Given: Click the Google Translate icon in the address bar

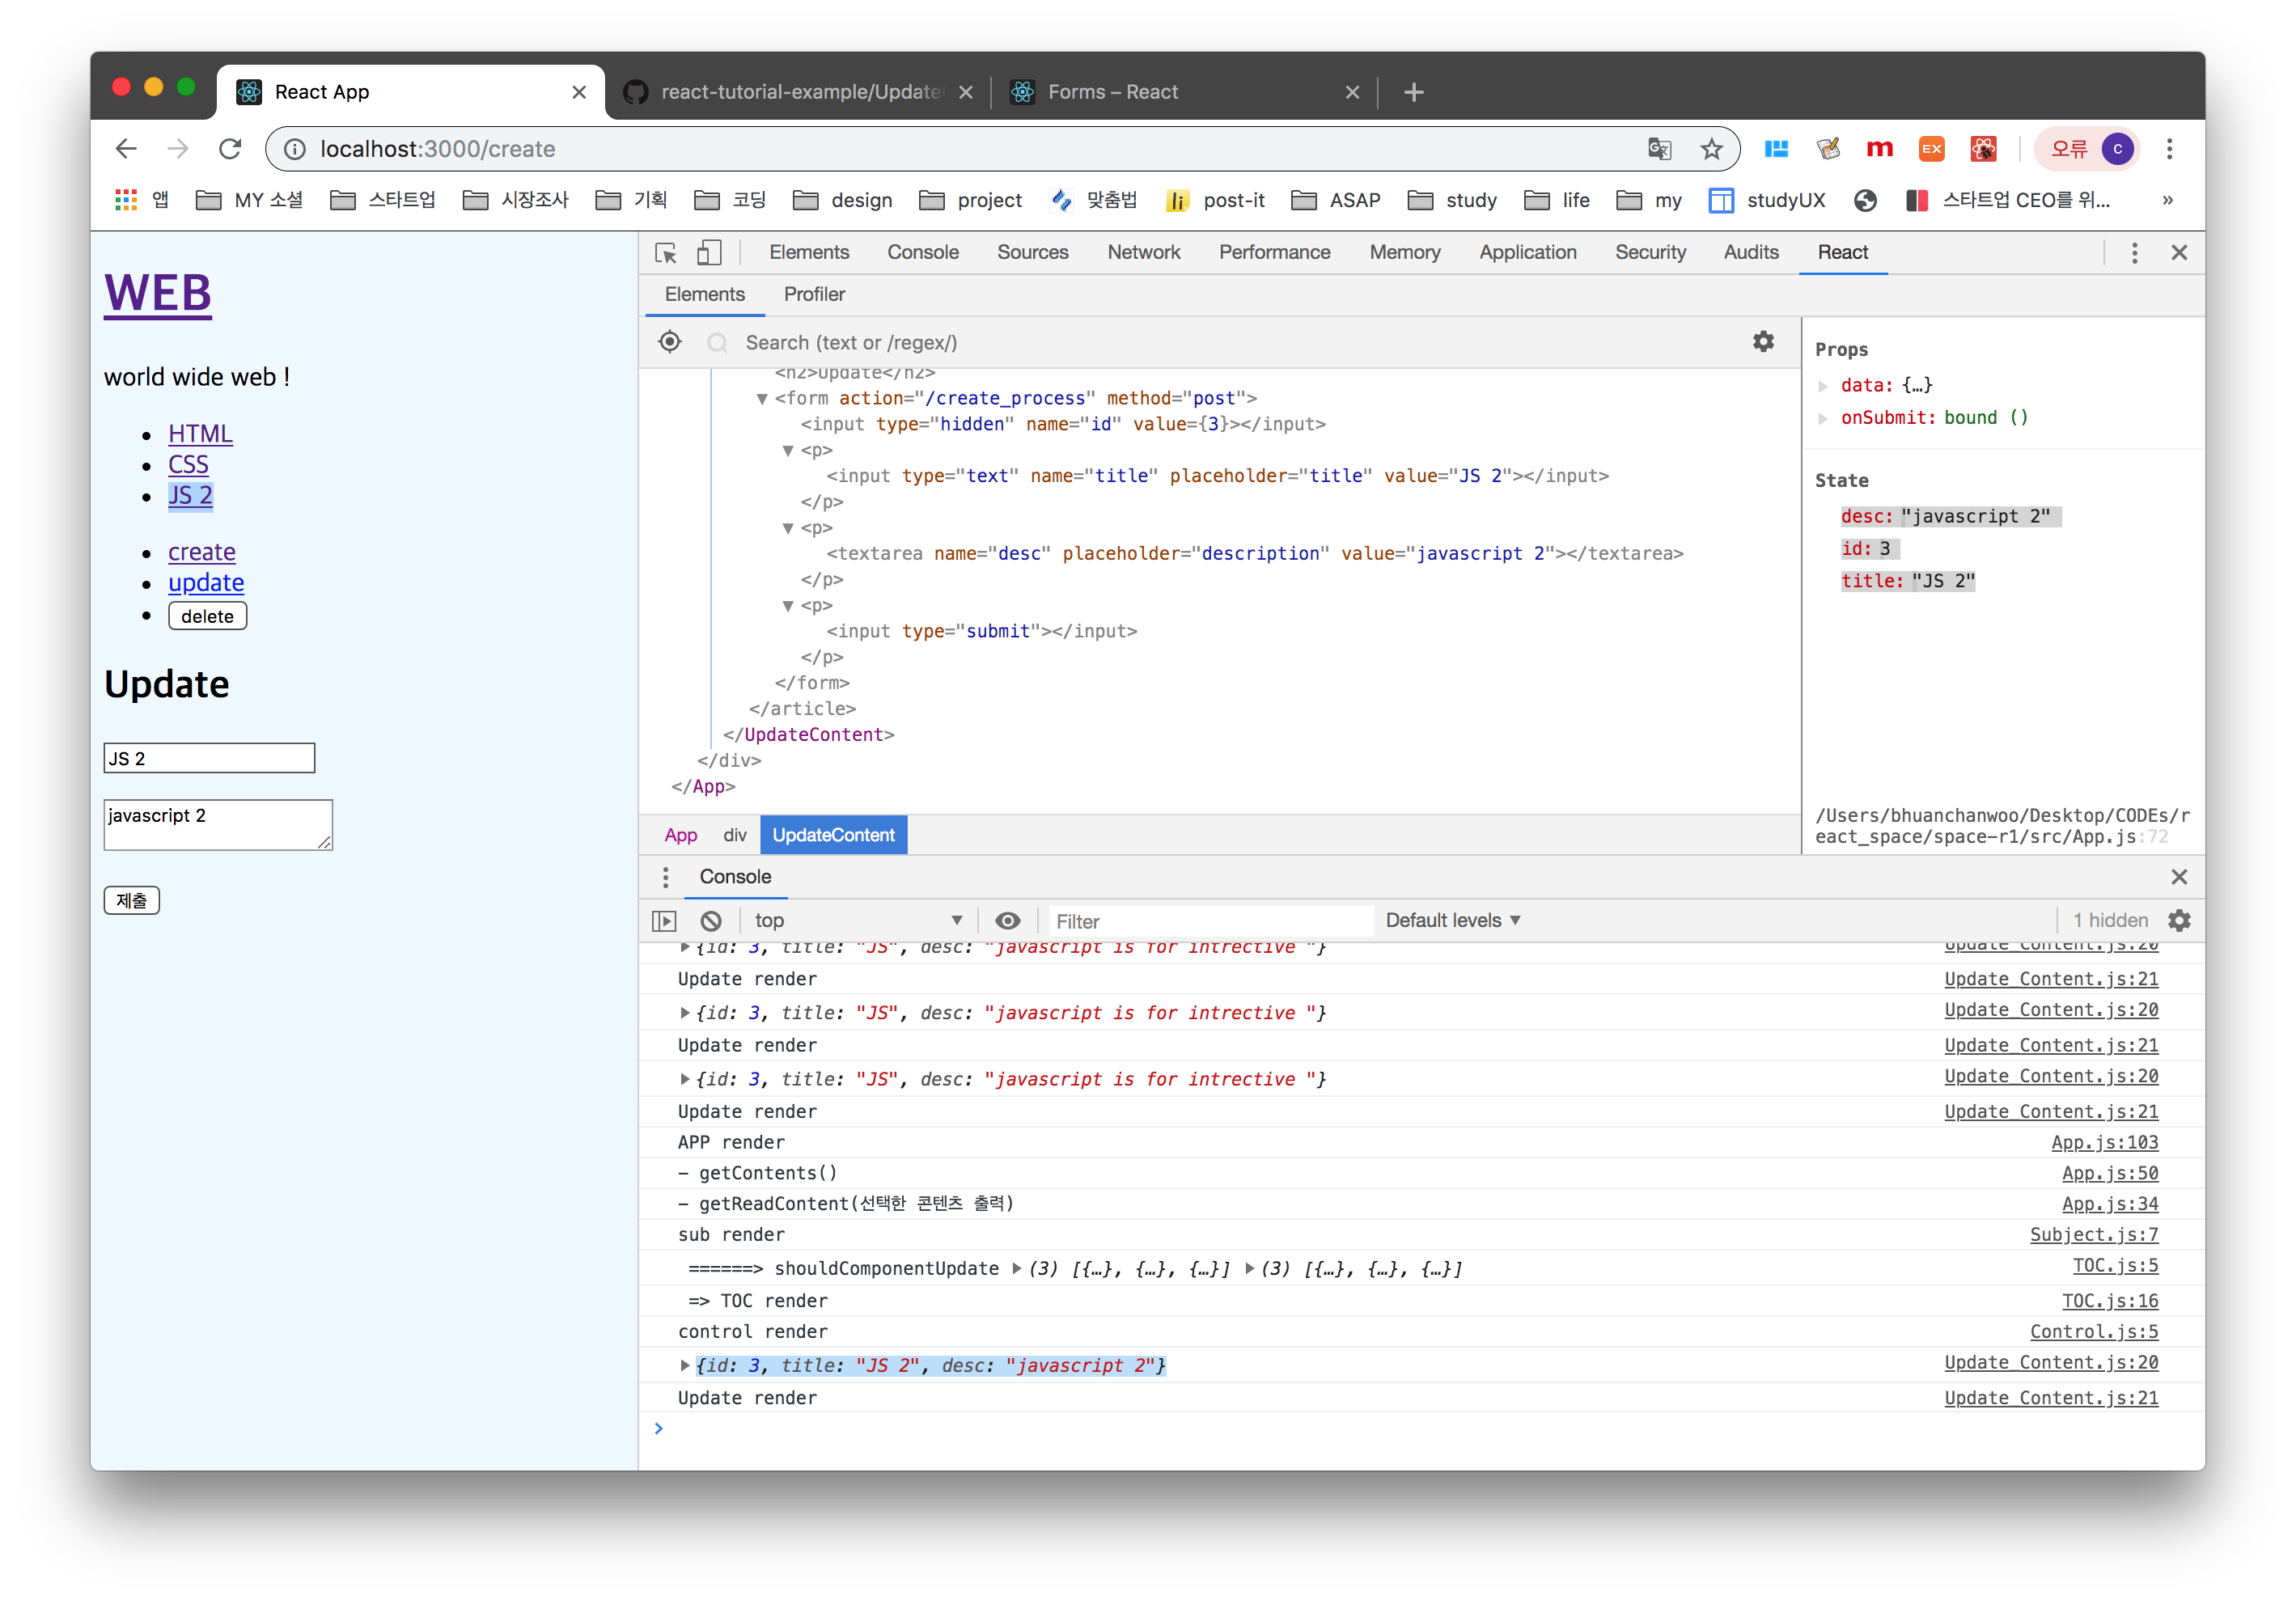Looking at the screenshot, I should point(1659,149).
